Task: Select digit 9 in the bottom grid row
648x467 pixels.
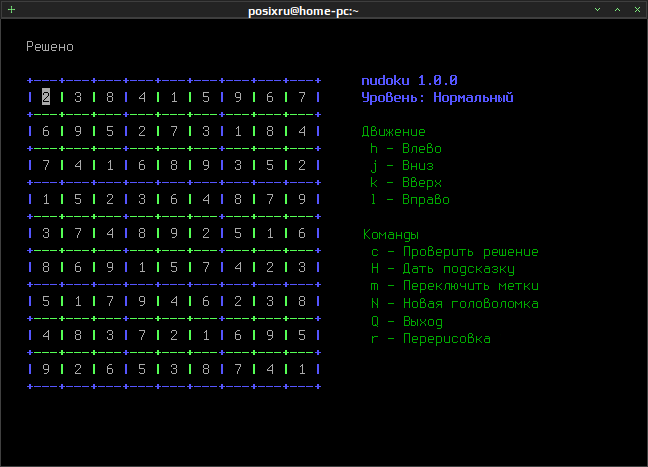Action: 46,369
